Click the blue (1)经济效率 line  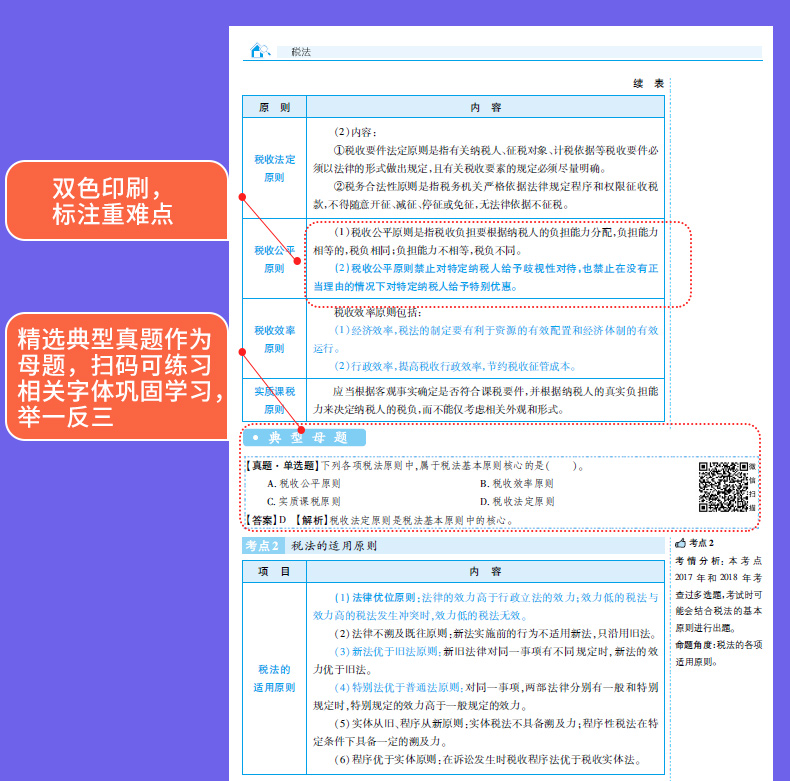point(486,339)
